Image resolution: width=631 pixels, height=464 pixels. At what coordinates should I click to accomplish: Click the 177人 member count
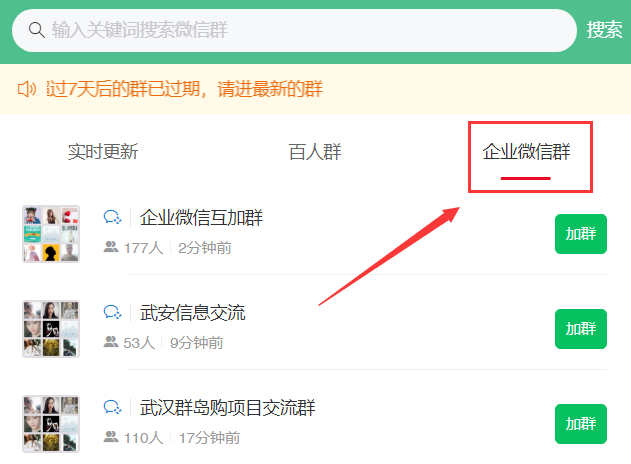click(143, 248)
